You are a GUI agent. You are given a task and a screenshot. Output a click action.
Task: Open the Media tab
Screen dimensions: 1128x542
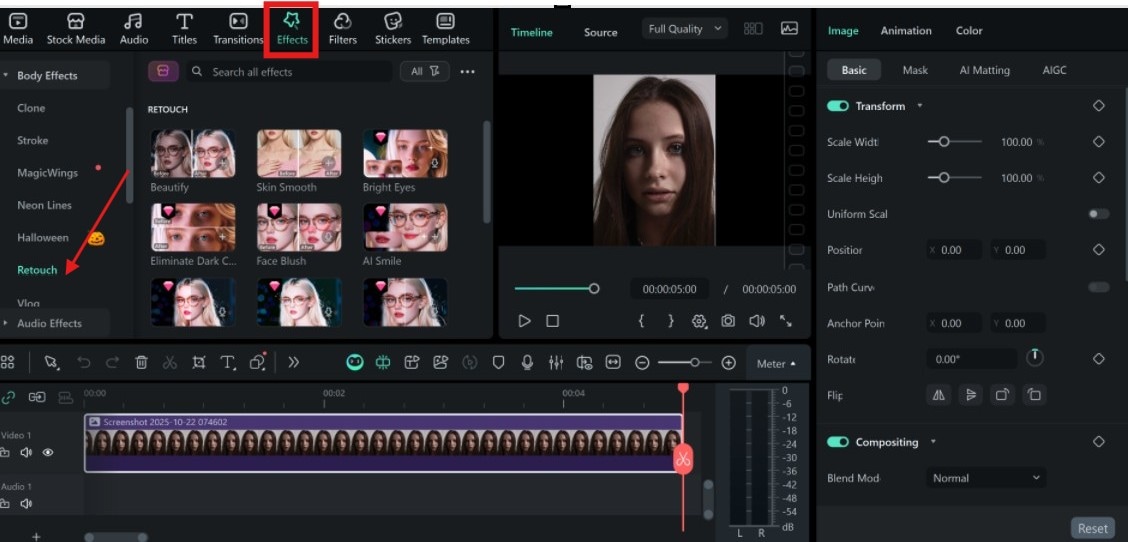click(x=18, y=30)
